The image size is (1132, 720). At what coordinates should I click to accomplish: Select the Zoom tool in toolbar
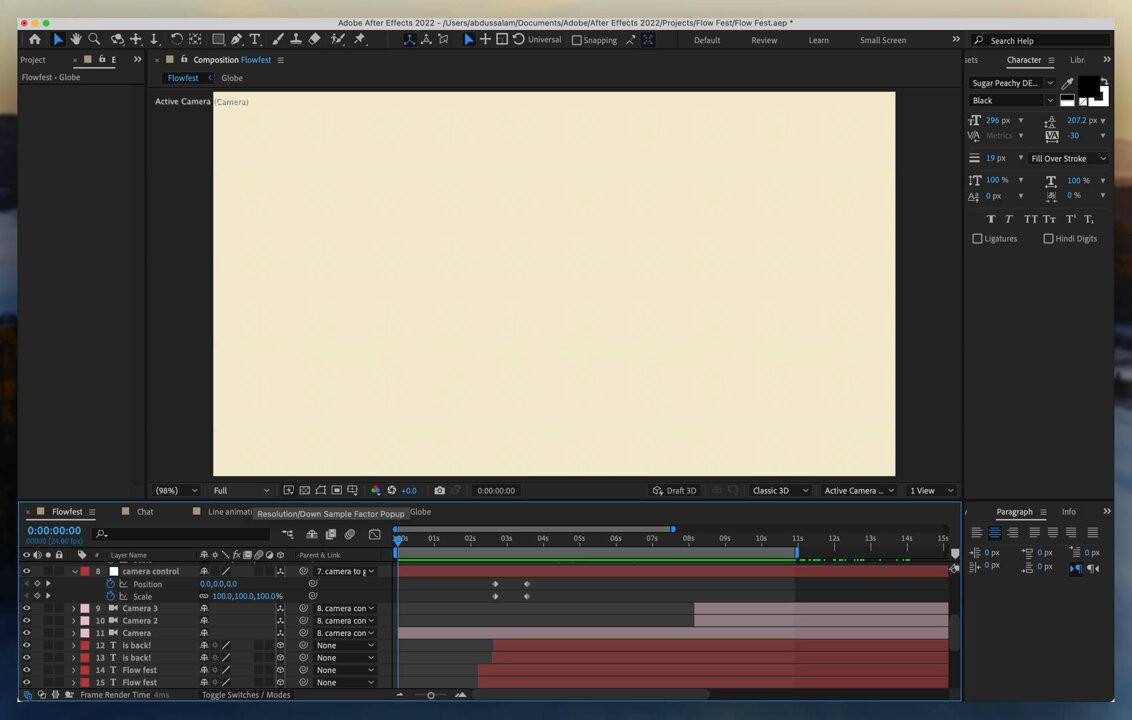pos(94,39)
